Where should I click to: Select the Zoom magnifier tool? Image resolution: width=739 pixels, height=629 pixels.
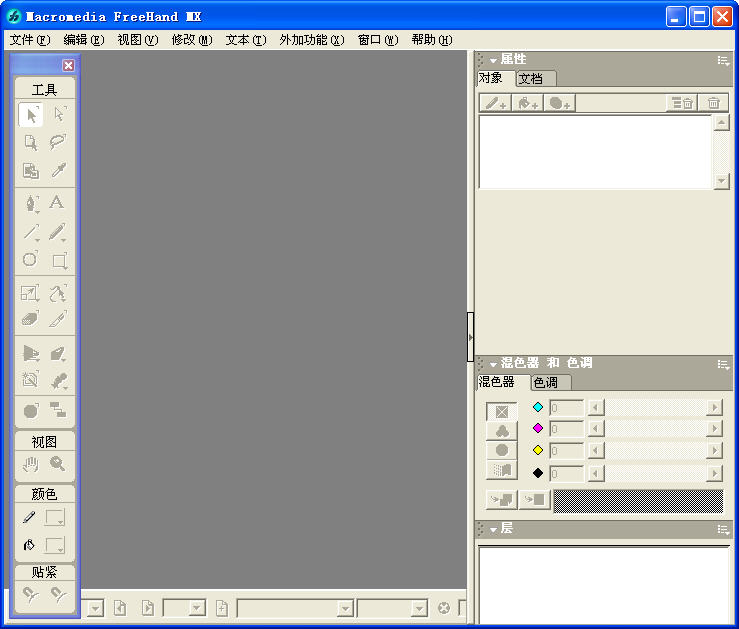pos(58,465)
